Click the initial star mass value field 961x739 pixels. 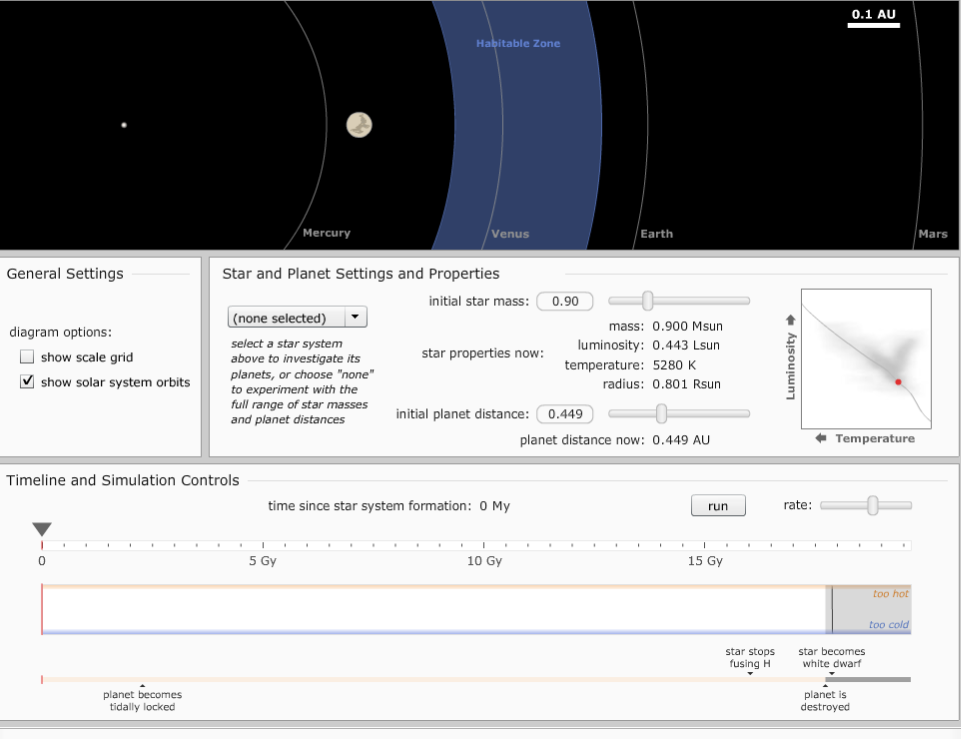[x=565, y=300]
